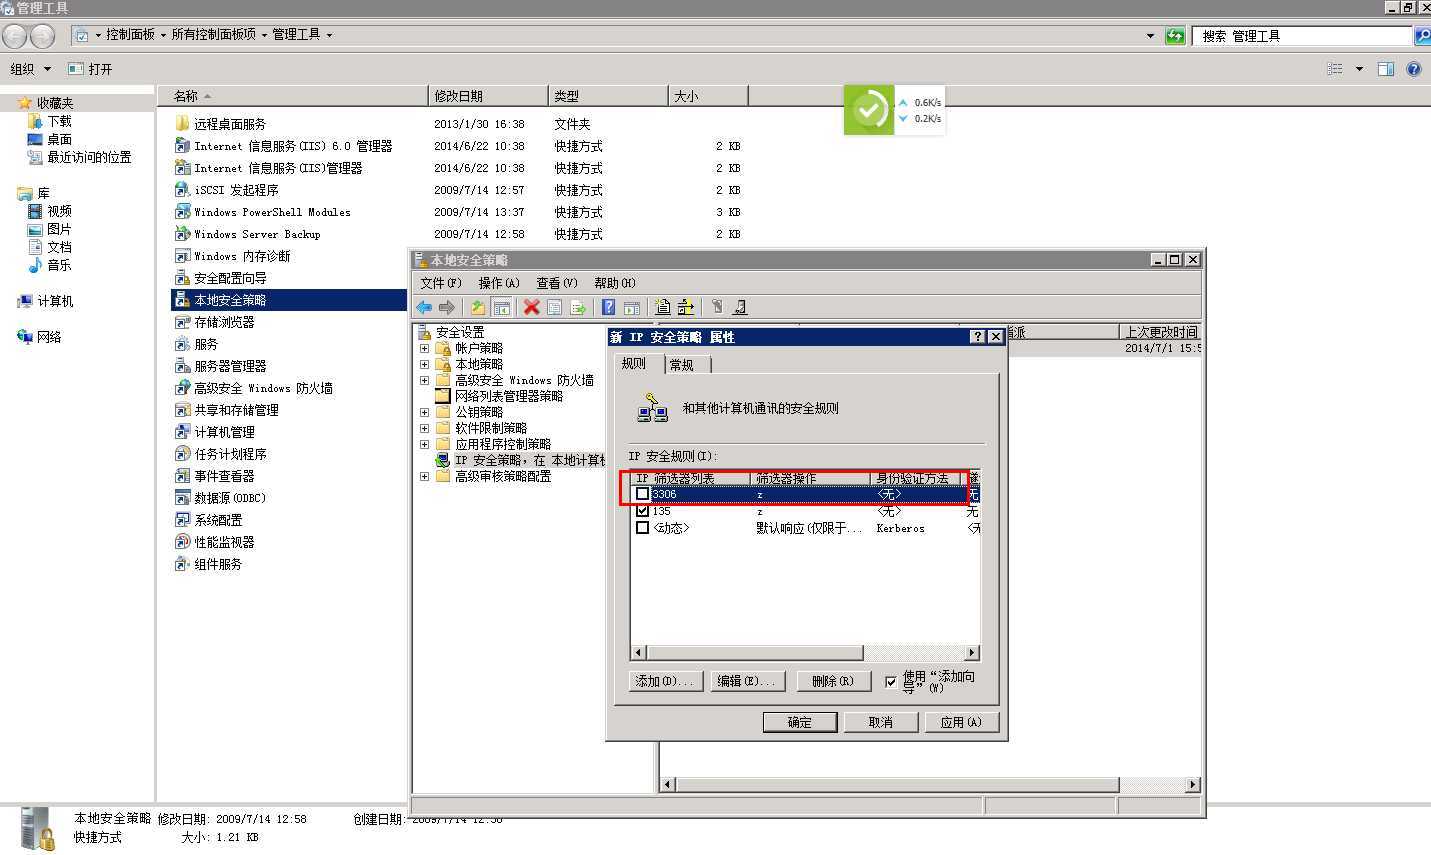Image resolution: width=1431 pixels, height=855 pixels.
Task: Click the rules list horizontal scrollbar thumb
Action: point(755,653)
